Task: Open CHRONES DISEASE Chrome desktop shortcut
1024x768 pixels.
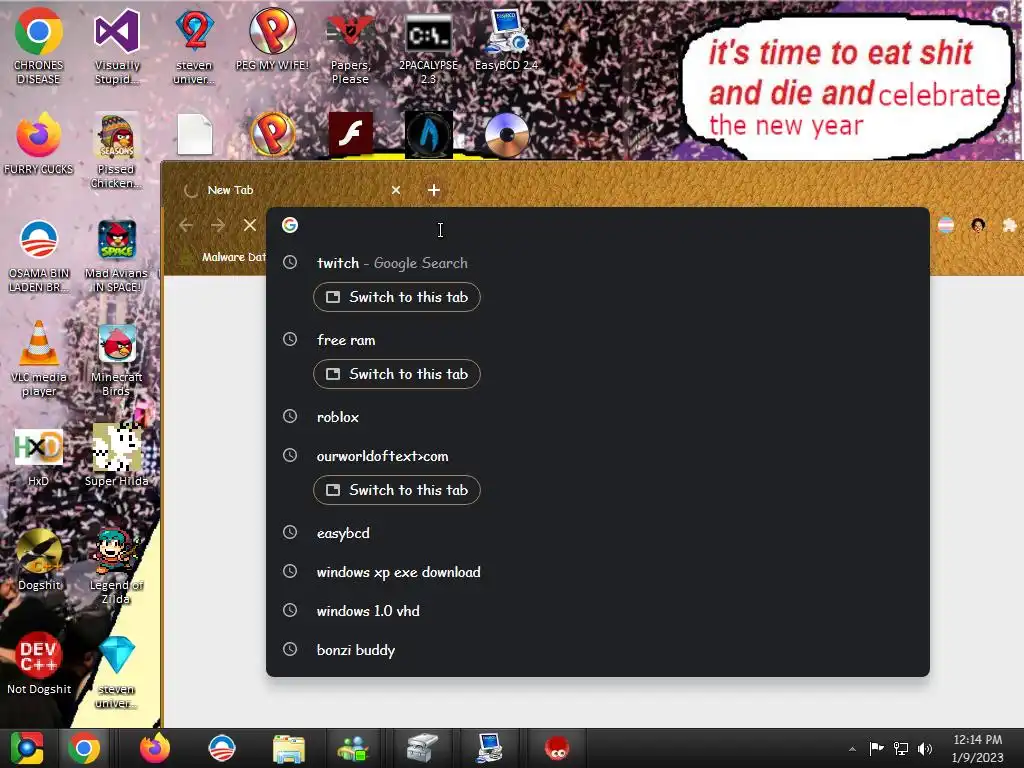Action: point(38,46)
